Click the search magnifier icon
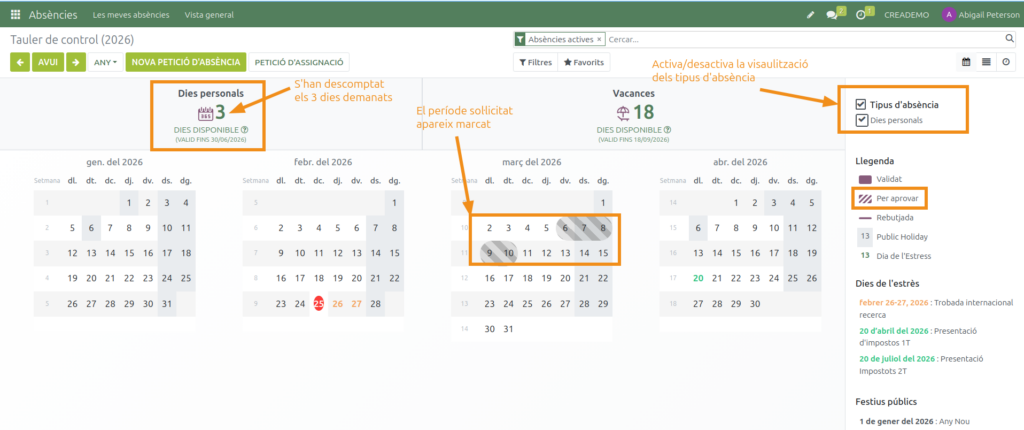1024x430 pixels. coord(1009,39)
